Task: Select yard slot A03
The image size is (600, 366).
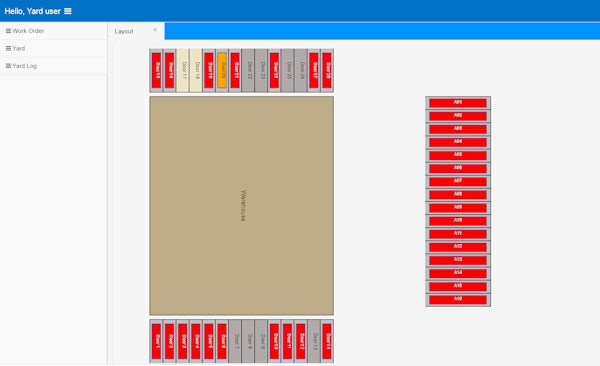Action: 458,129
